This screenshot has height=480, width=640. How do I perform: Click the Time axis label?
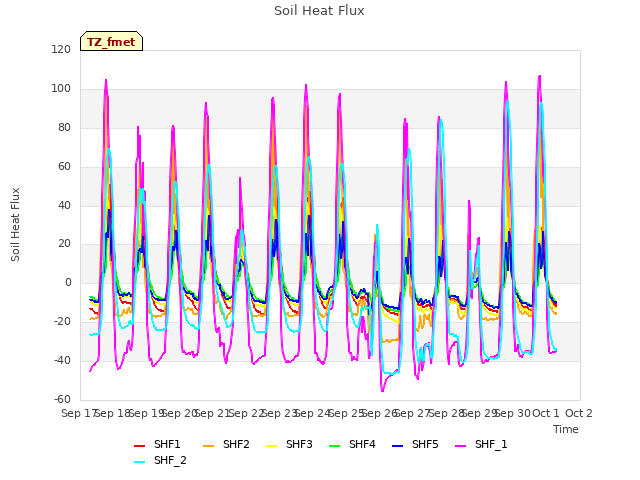coord(566,429)
